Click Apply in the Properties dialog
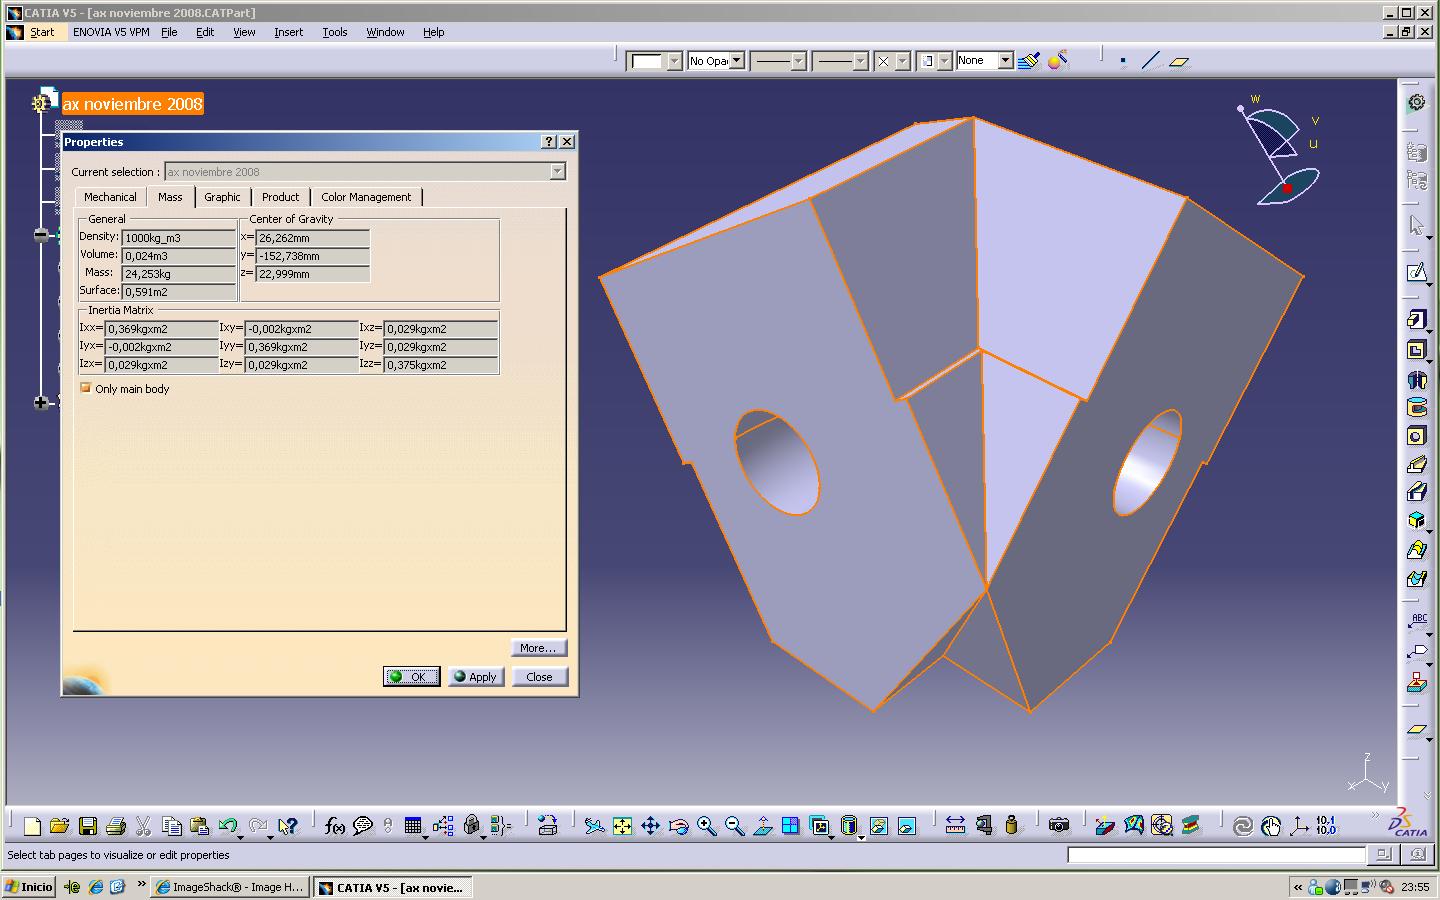 click(x=476, y=677)
